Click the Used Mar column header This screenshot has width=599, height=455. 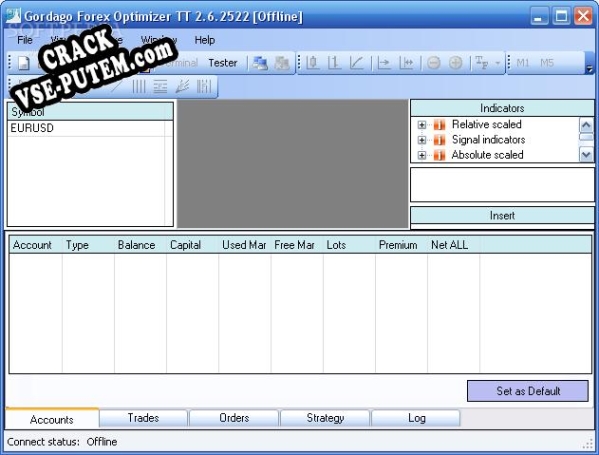pyautogui.click(x=245, y=245)
